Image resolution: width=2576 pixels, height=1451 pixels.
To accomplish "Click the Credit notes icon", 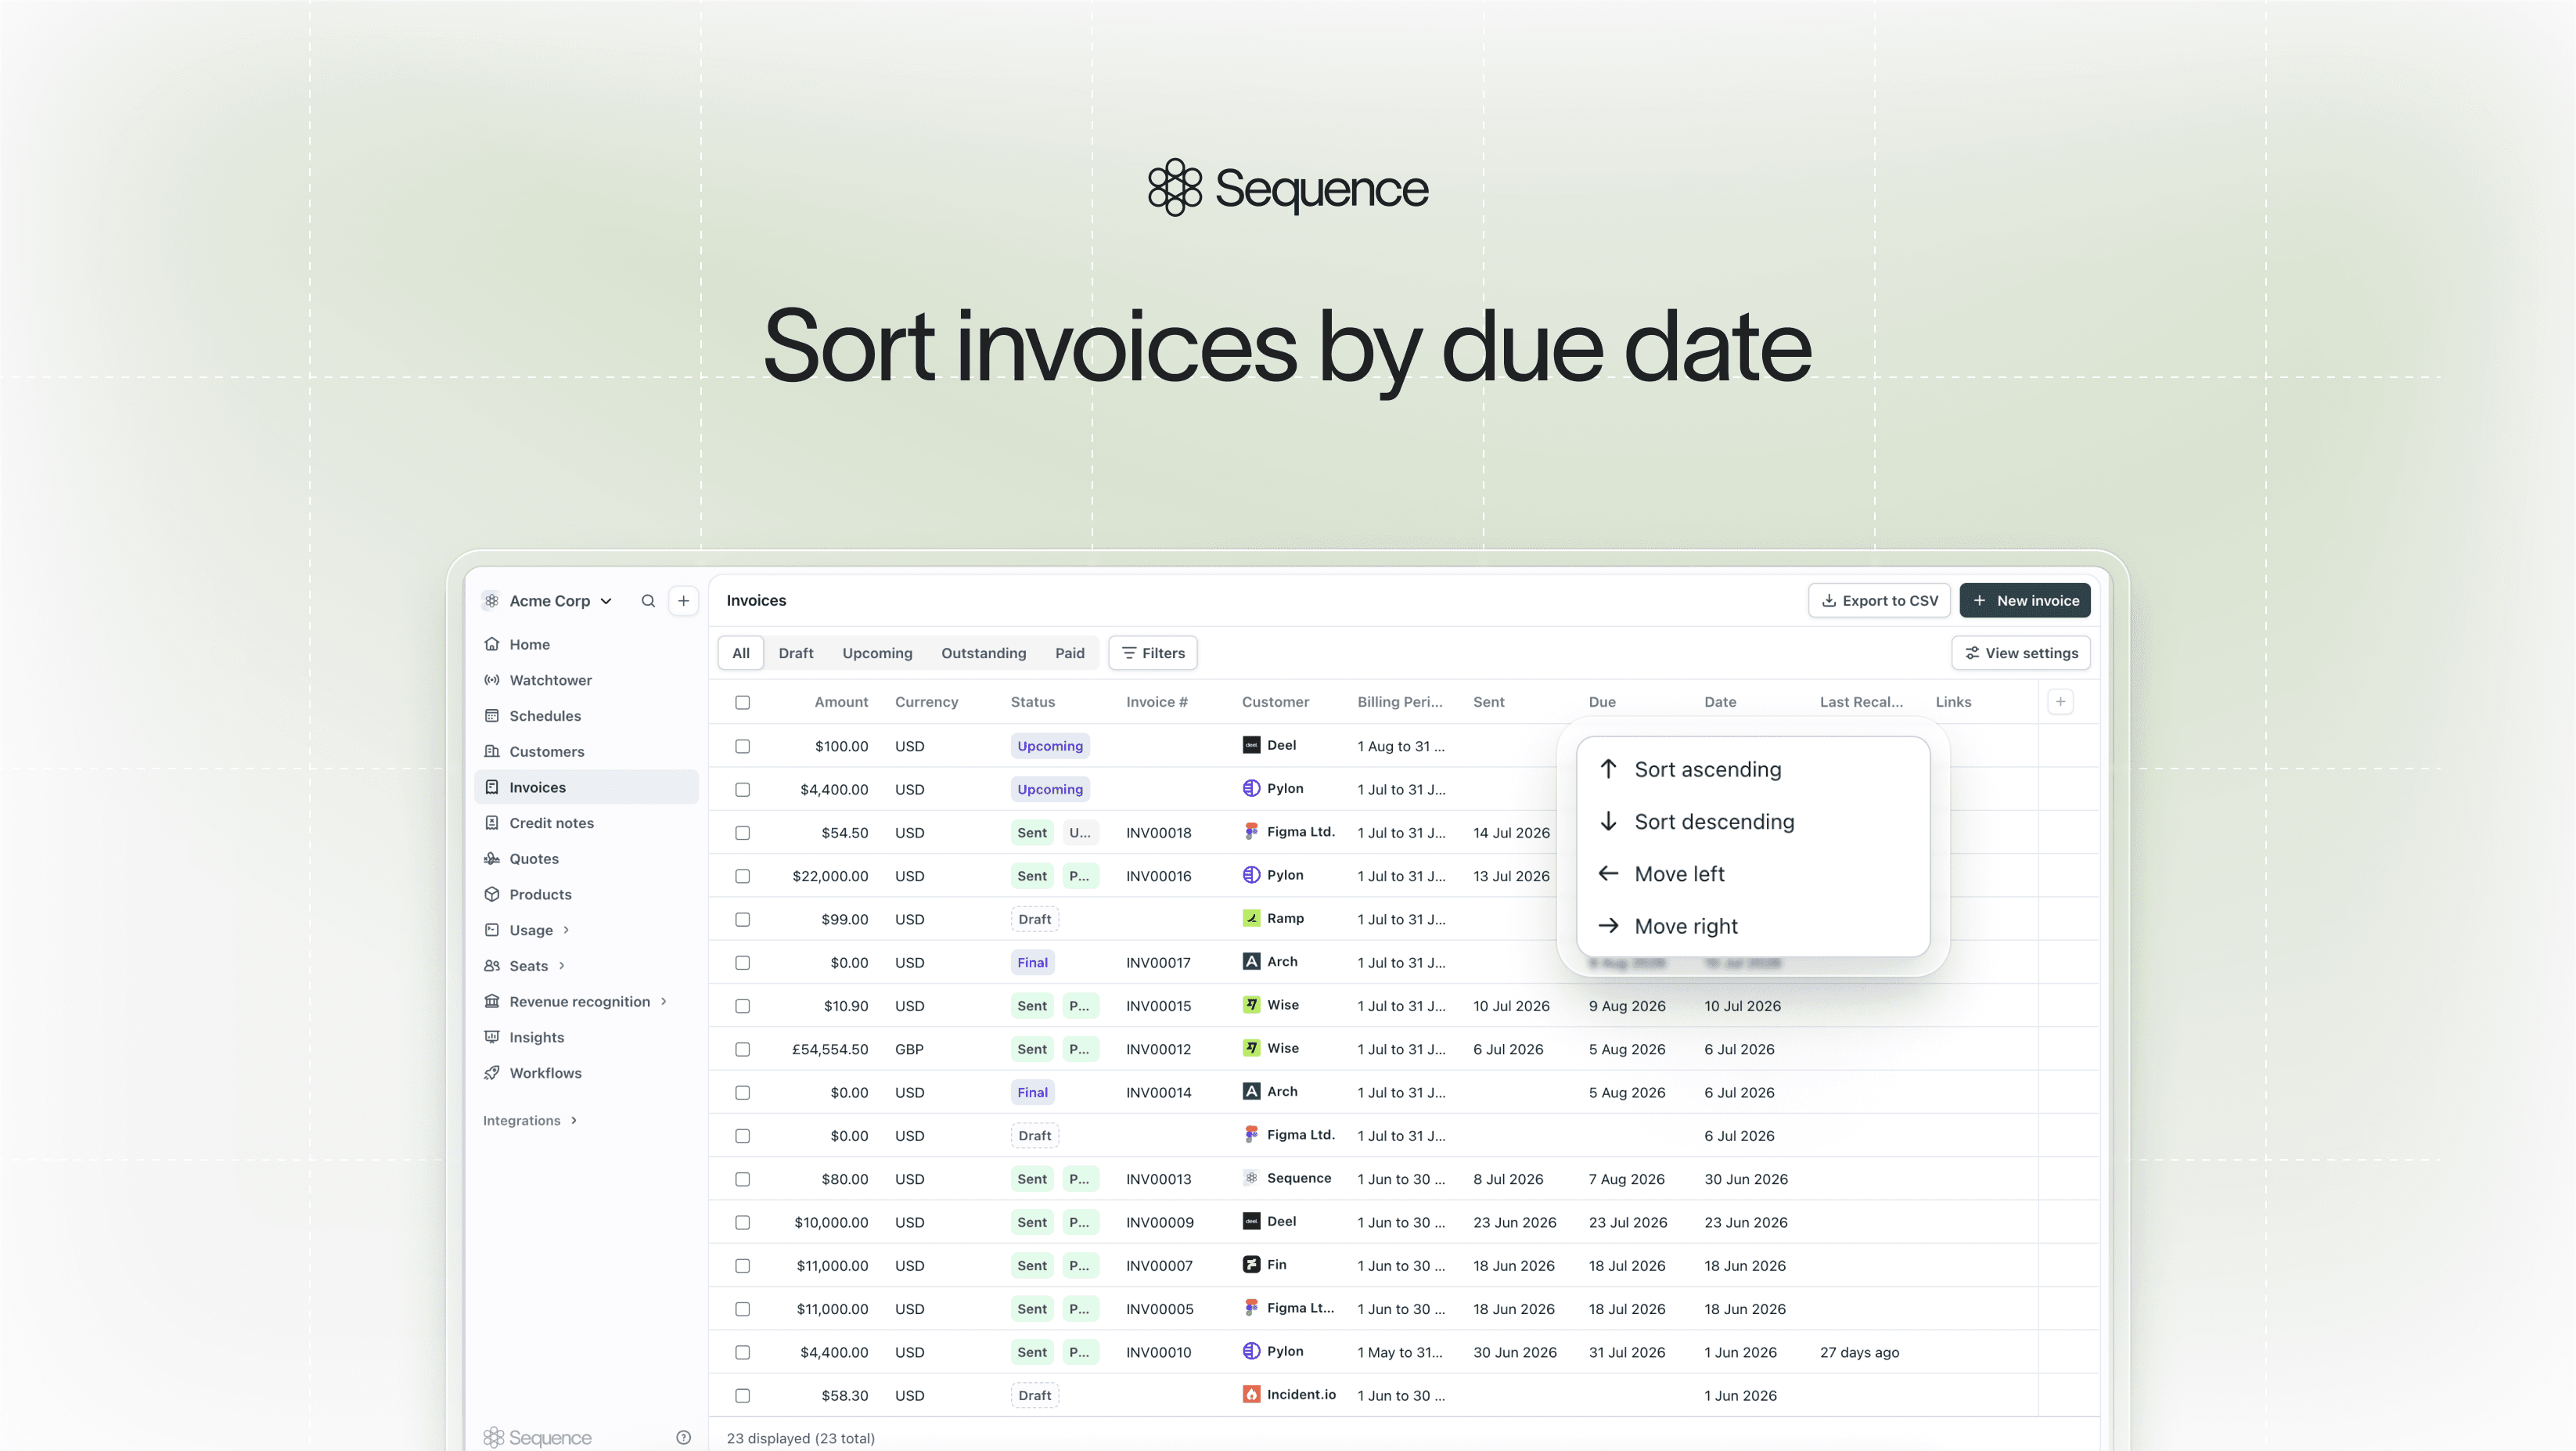I will click(492, 823).
